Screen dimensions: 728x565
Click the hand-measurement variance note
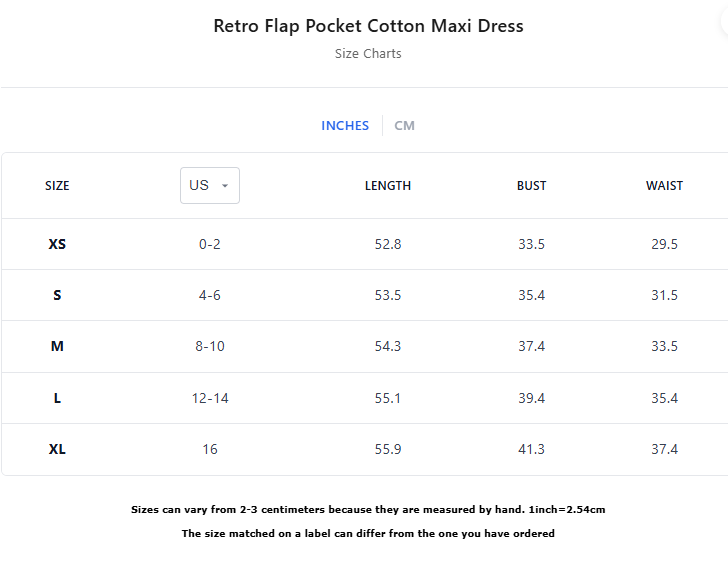pos(368,510)
